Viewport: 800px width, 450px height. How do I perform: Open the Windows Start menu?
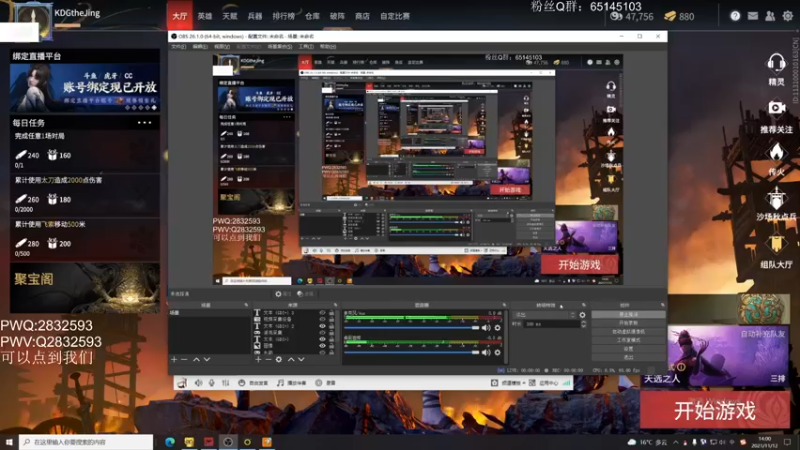tap(9, 442)
